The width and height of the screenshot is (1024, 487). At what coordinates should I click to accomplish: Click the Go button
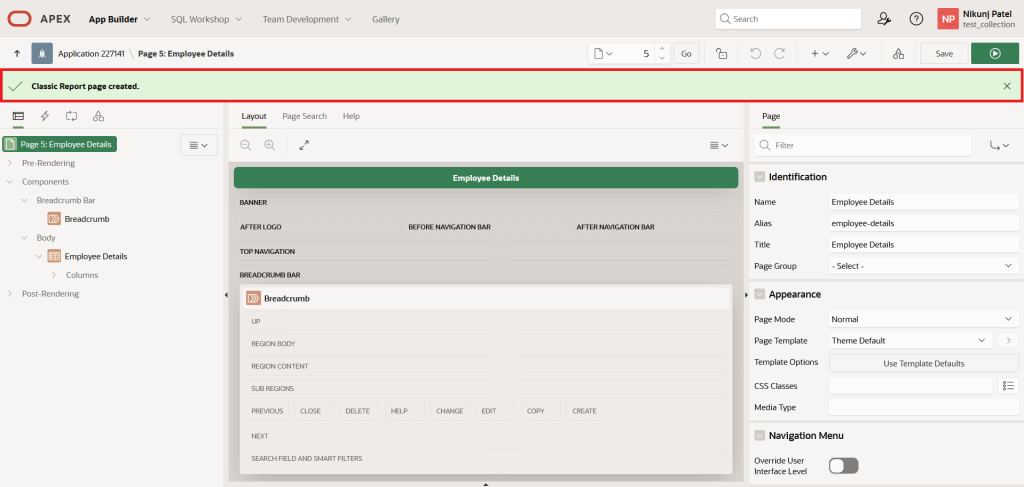pyautogui.click(x=686, y=54)
